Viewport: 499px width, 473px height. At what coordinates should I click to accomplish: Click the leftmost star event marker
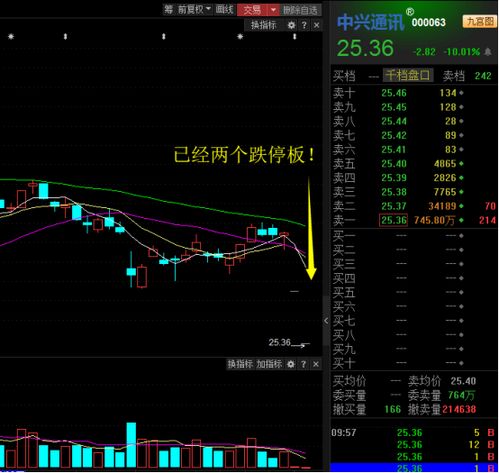pos(11,36)
